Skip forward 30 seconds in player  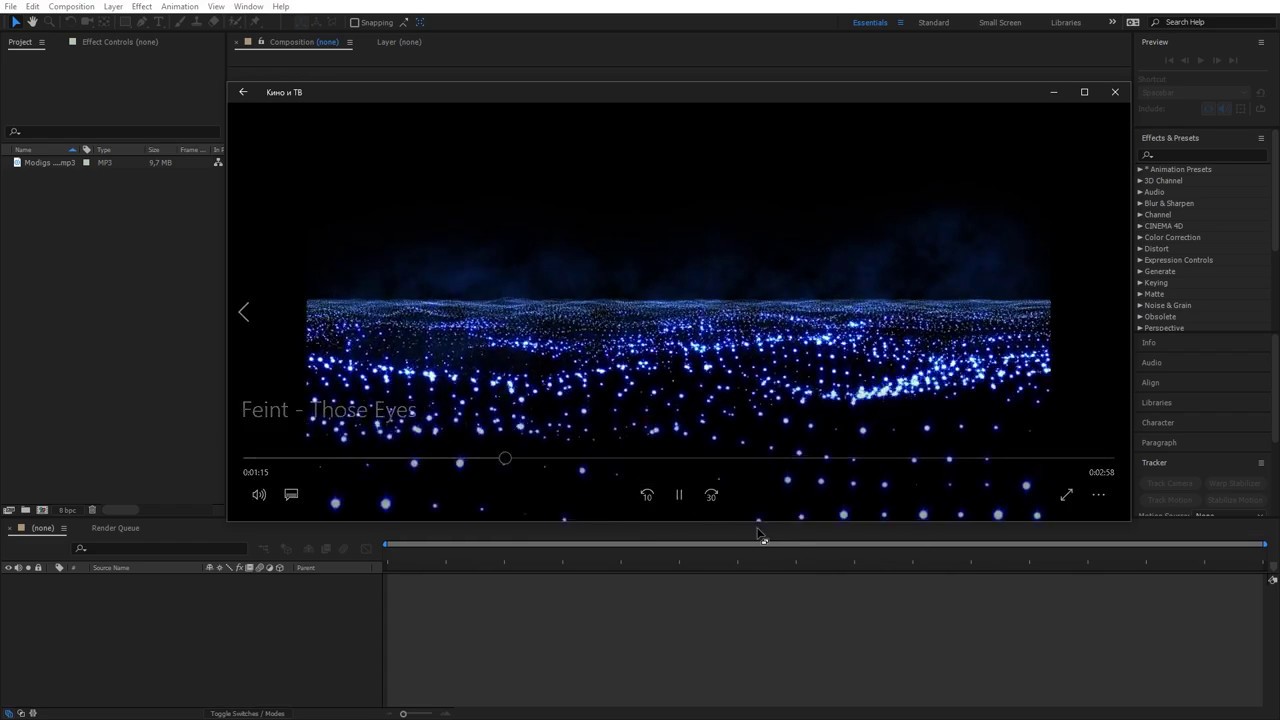pyautogui.click(x=711, y=495)
